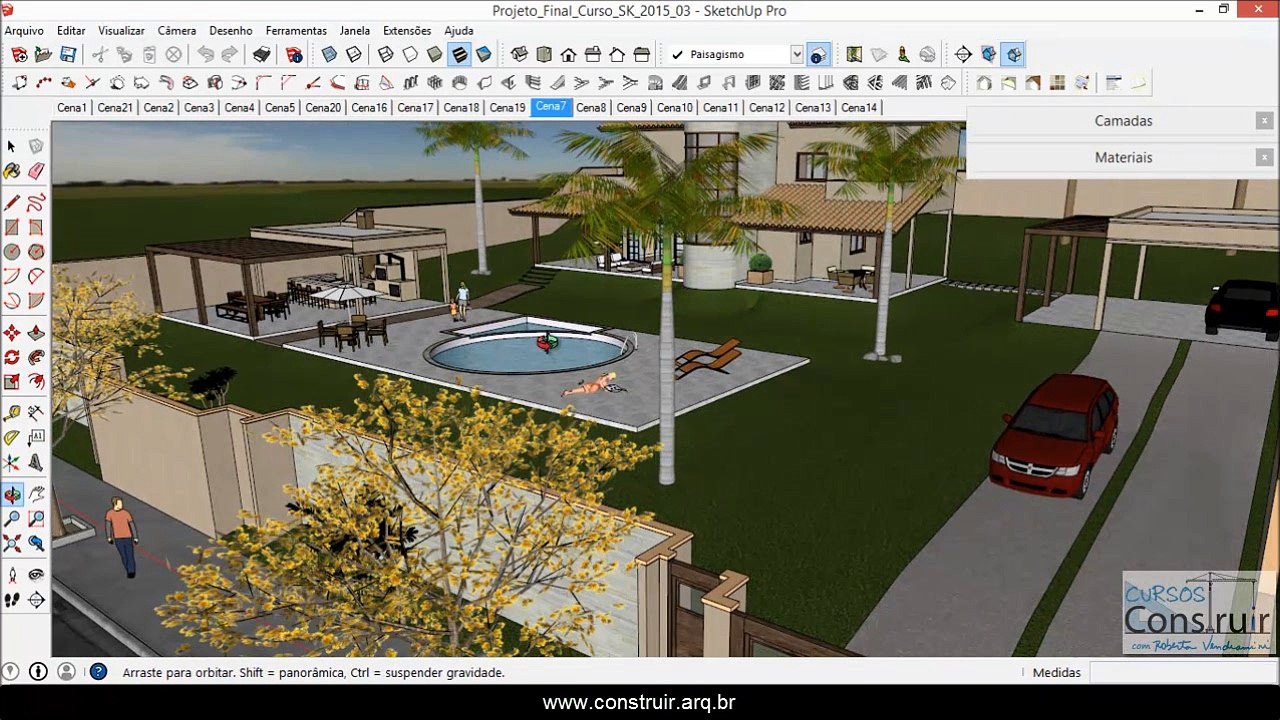Select the Freehand tool
The image size is (1280, 720).
pyautogui.click(x=36, y=203)
